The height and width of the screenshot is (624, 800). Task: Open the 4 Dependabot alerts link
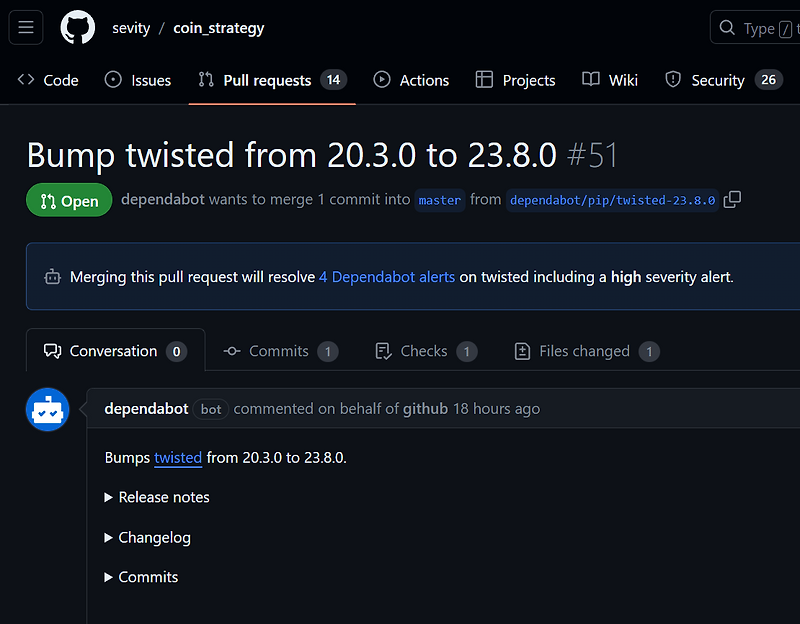pyautogui.click(x=387, y=276)
